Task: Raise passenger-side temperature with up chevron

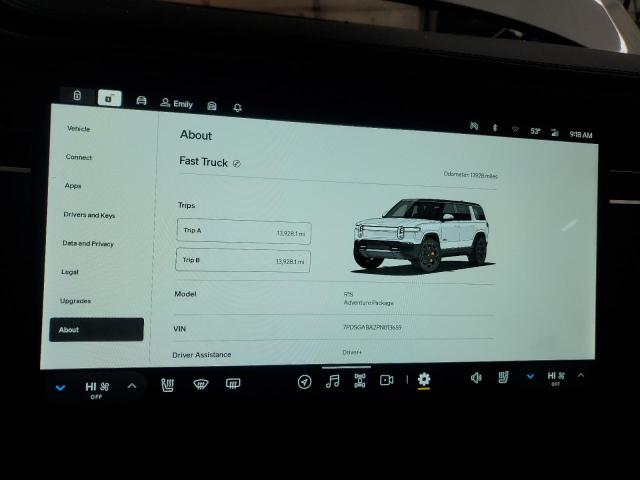Action: (x=581, y=375)
